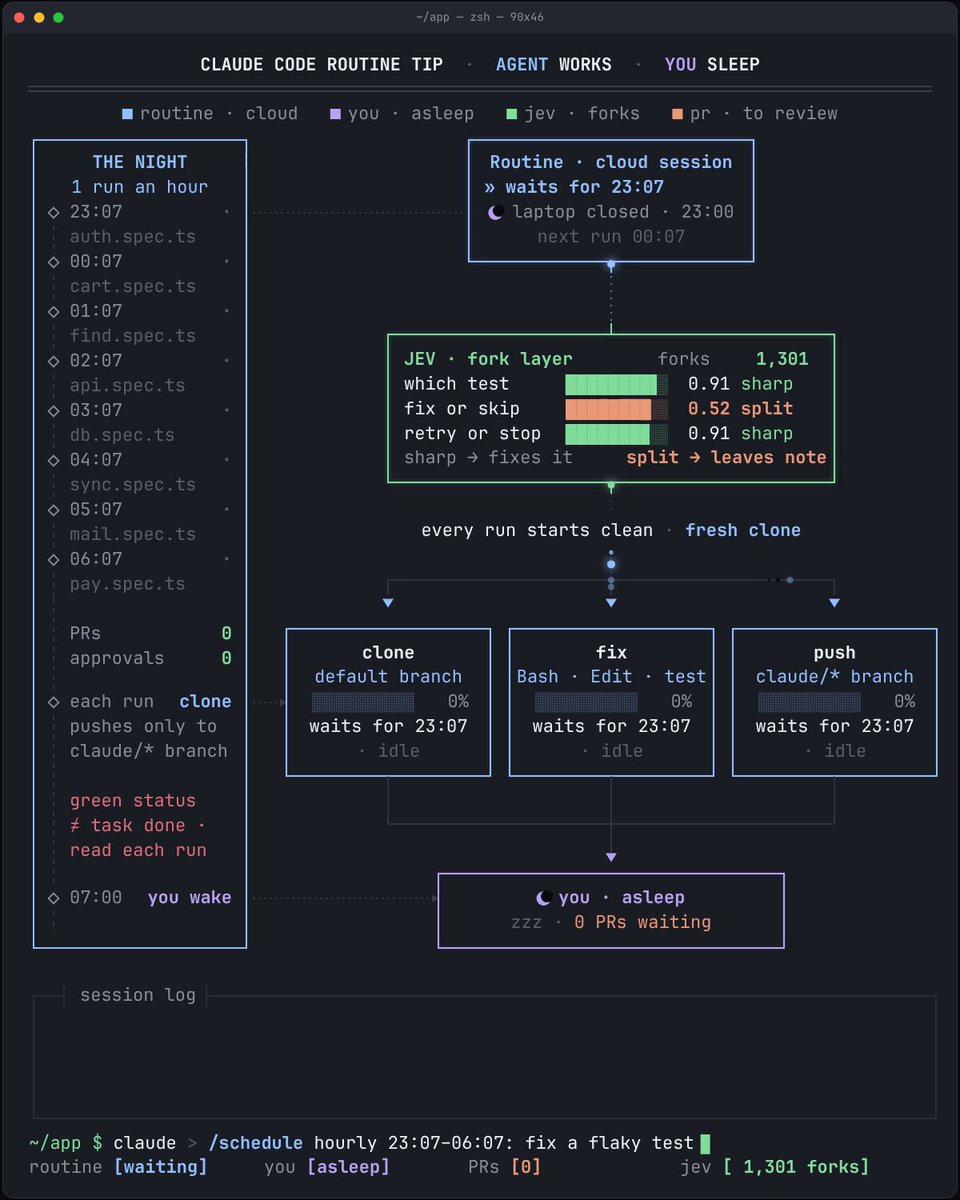Click the 0 PRs waiting text
Screen dimensions: 960x1200
click(x=642, y=922)
